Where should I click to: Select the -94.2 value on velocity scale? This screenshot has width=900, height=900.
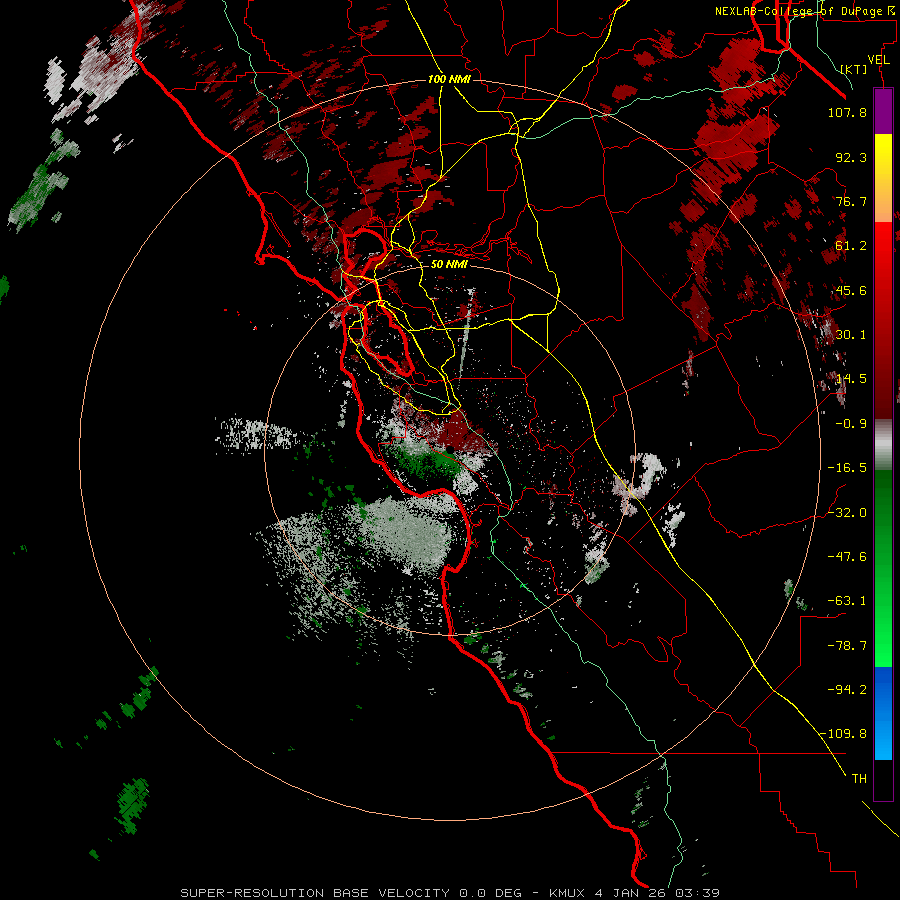pyautogui.click(x=847, y=690)
